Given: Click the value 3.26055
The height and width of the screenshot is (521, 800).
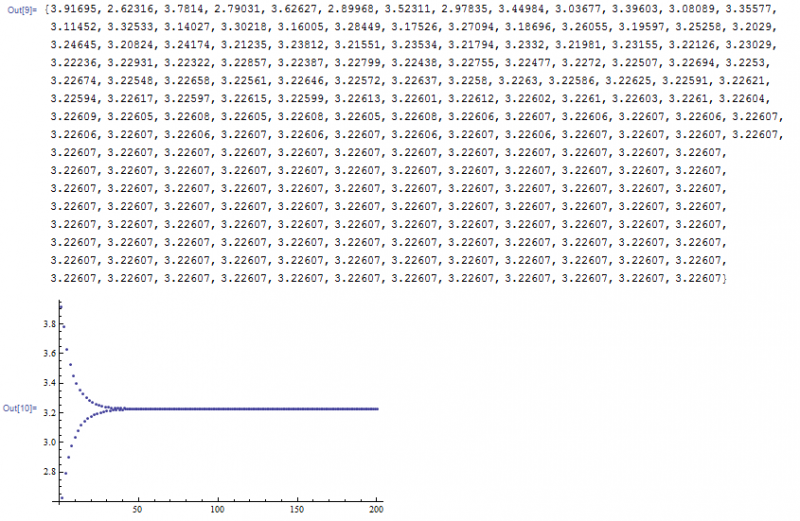Looking at the screenshot, I should (x=585, y=27).
